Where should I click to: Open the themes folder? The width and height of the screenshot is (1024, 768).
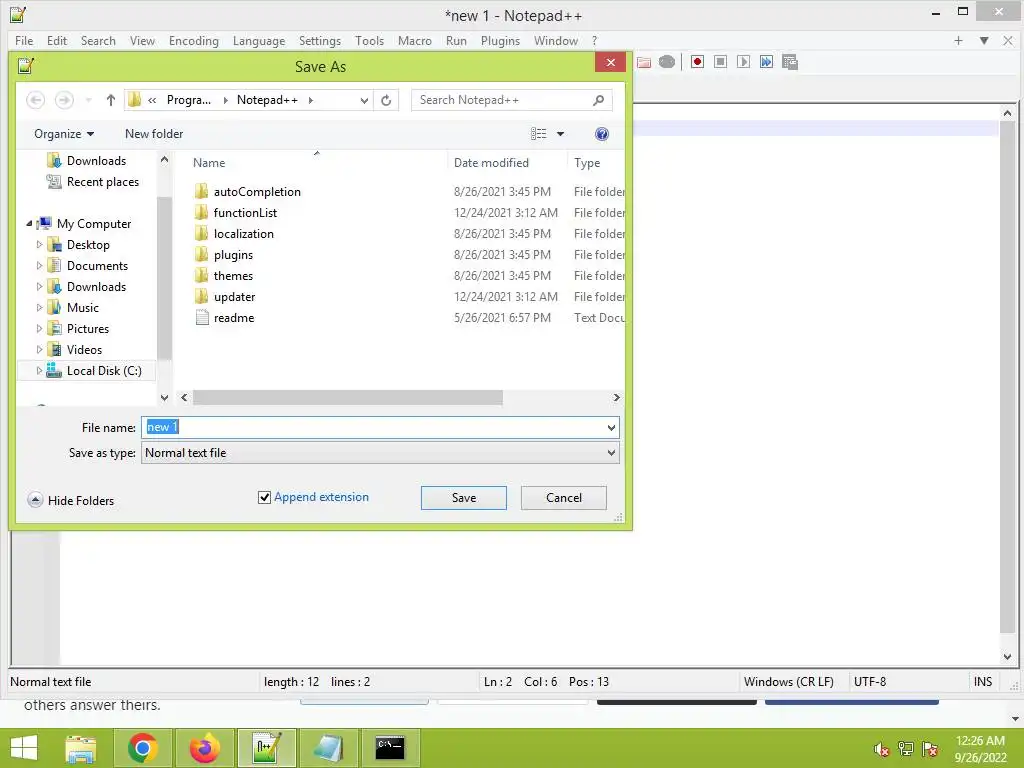tap(232, 276)
